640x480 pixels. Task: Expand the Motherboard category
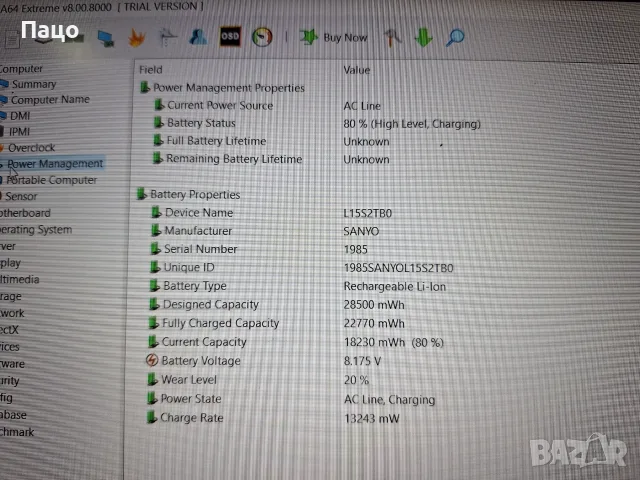(25, 213)
